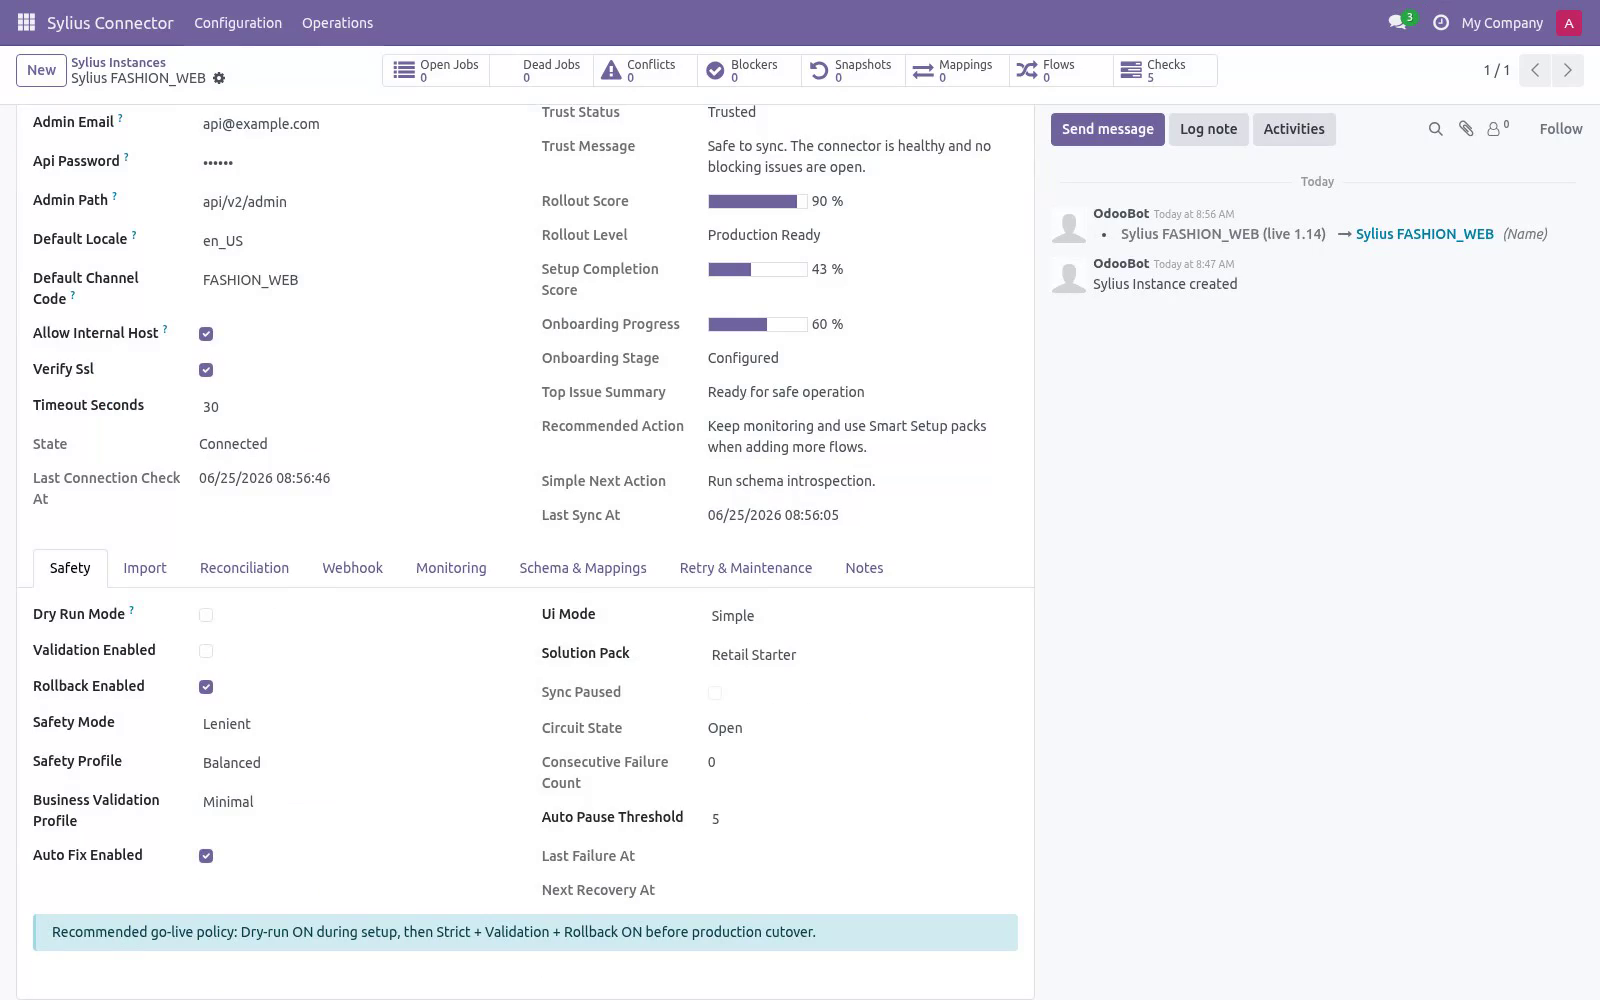Go to the previous record arrow
The height and width of the screenshot is (1000, 1600).
[1535, 70]
